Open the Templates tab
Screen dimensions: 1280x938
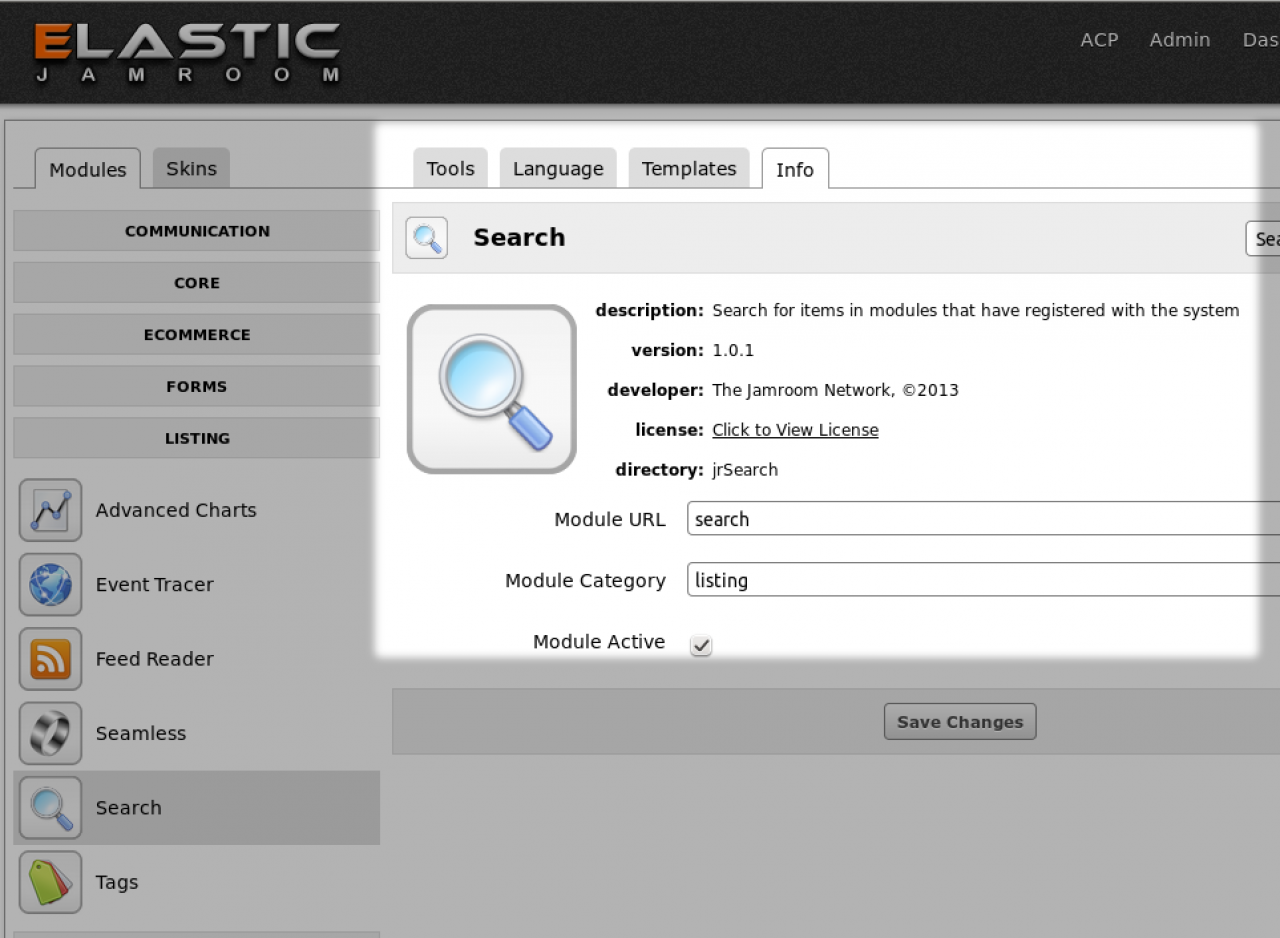coord(689,169)
